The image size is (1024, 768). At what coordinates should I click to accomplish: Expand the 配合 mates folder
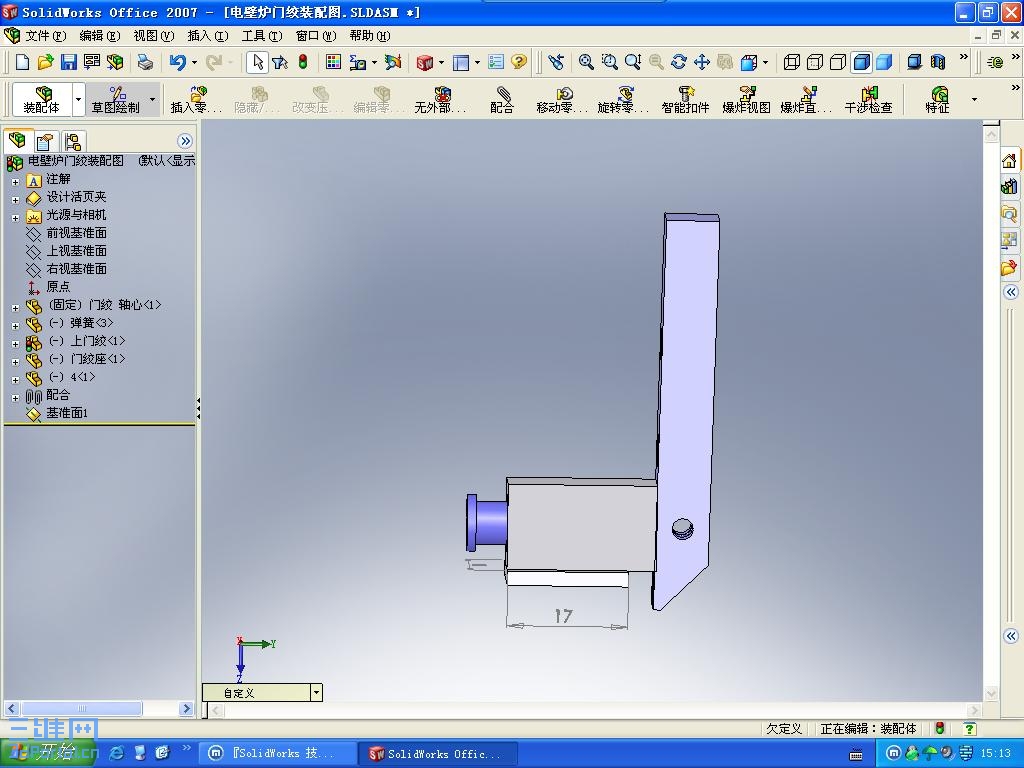15,398
